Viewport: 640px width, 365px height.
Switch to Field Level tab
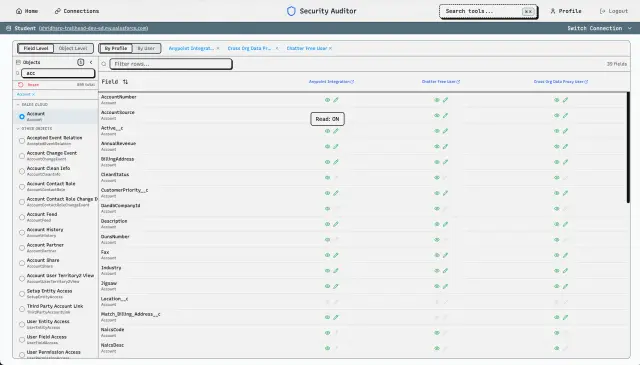point(36,48)
